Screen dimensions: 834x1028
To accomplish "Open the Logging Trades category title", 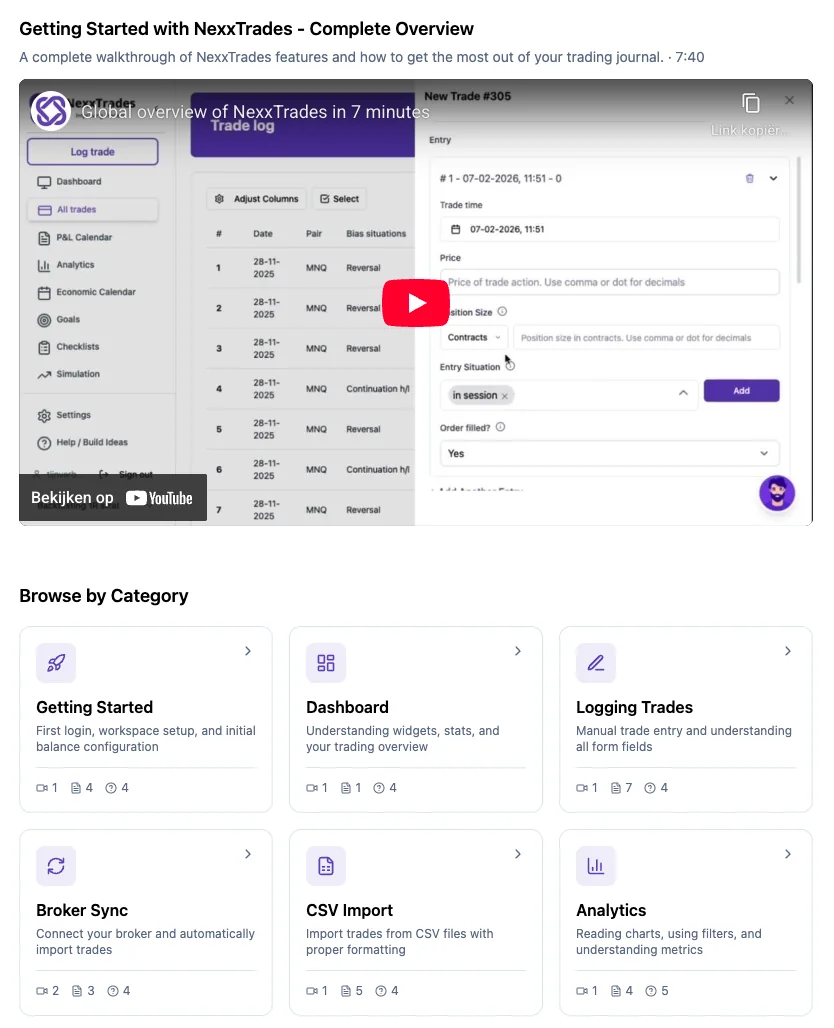I will [635, 707].
